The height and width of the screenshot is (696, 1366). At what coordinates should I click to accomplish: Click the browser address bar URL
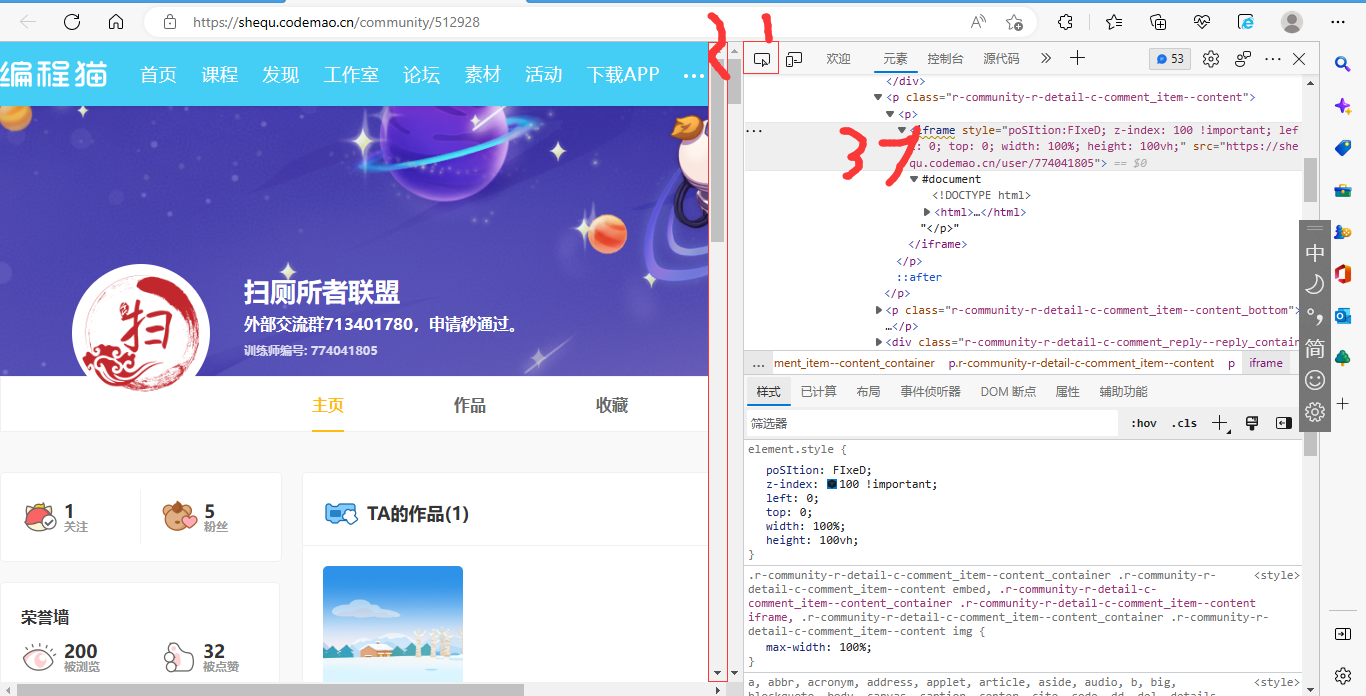click(x=336, y=22)
